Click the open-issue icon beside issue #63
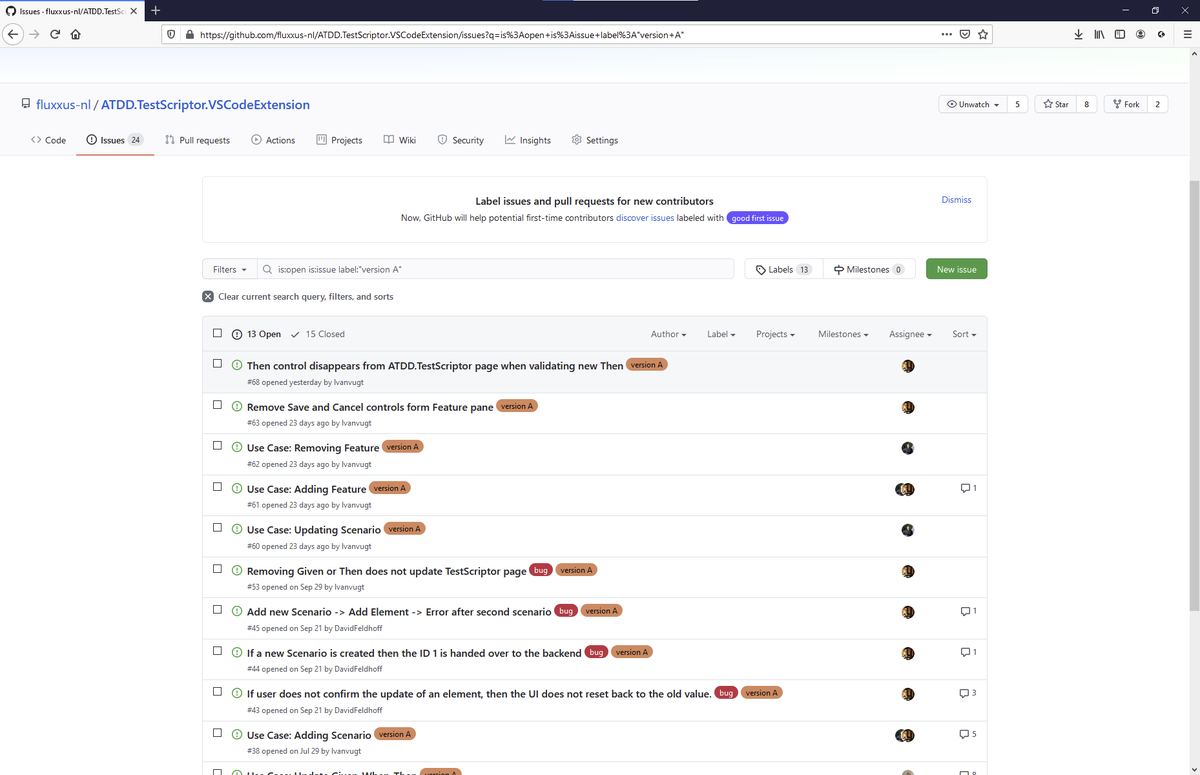The width and height of the screenshot is (1200, 775). click(237, 407)
